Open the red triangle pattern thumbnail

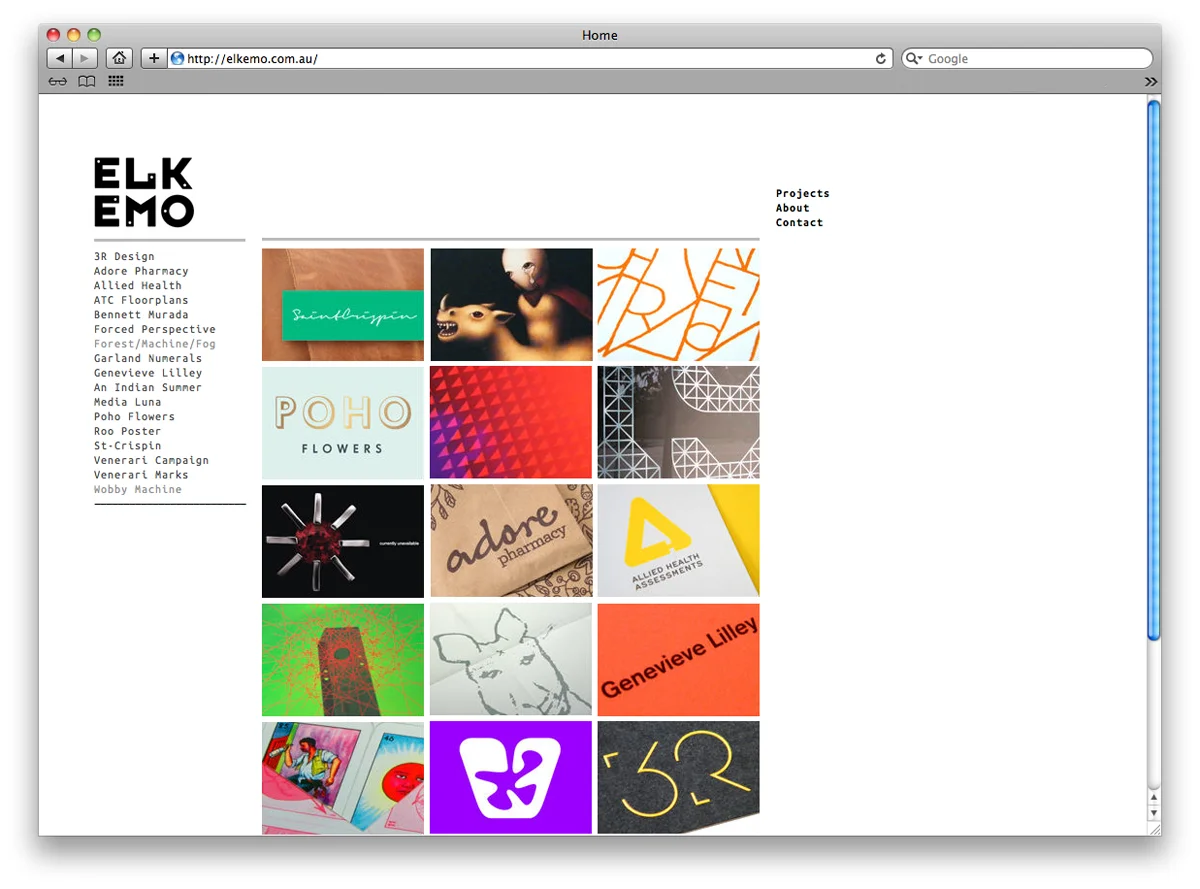click(511, 422)
